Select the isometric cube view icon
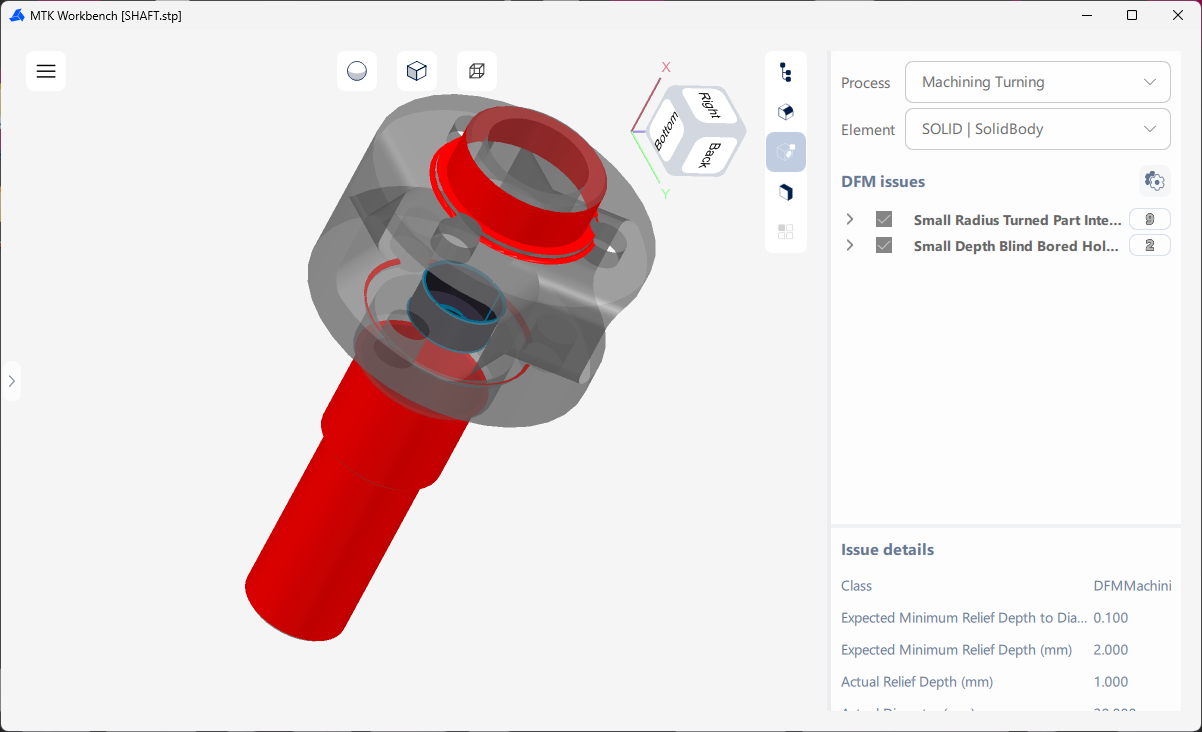The height and width of the screenshot is (732, 1202). click(x=417, y=71)
